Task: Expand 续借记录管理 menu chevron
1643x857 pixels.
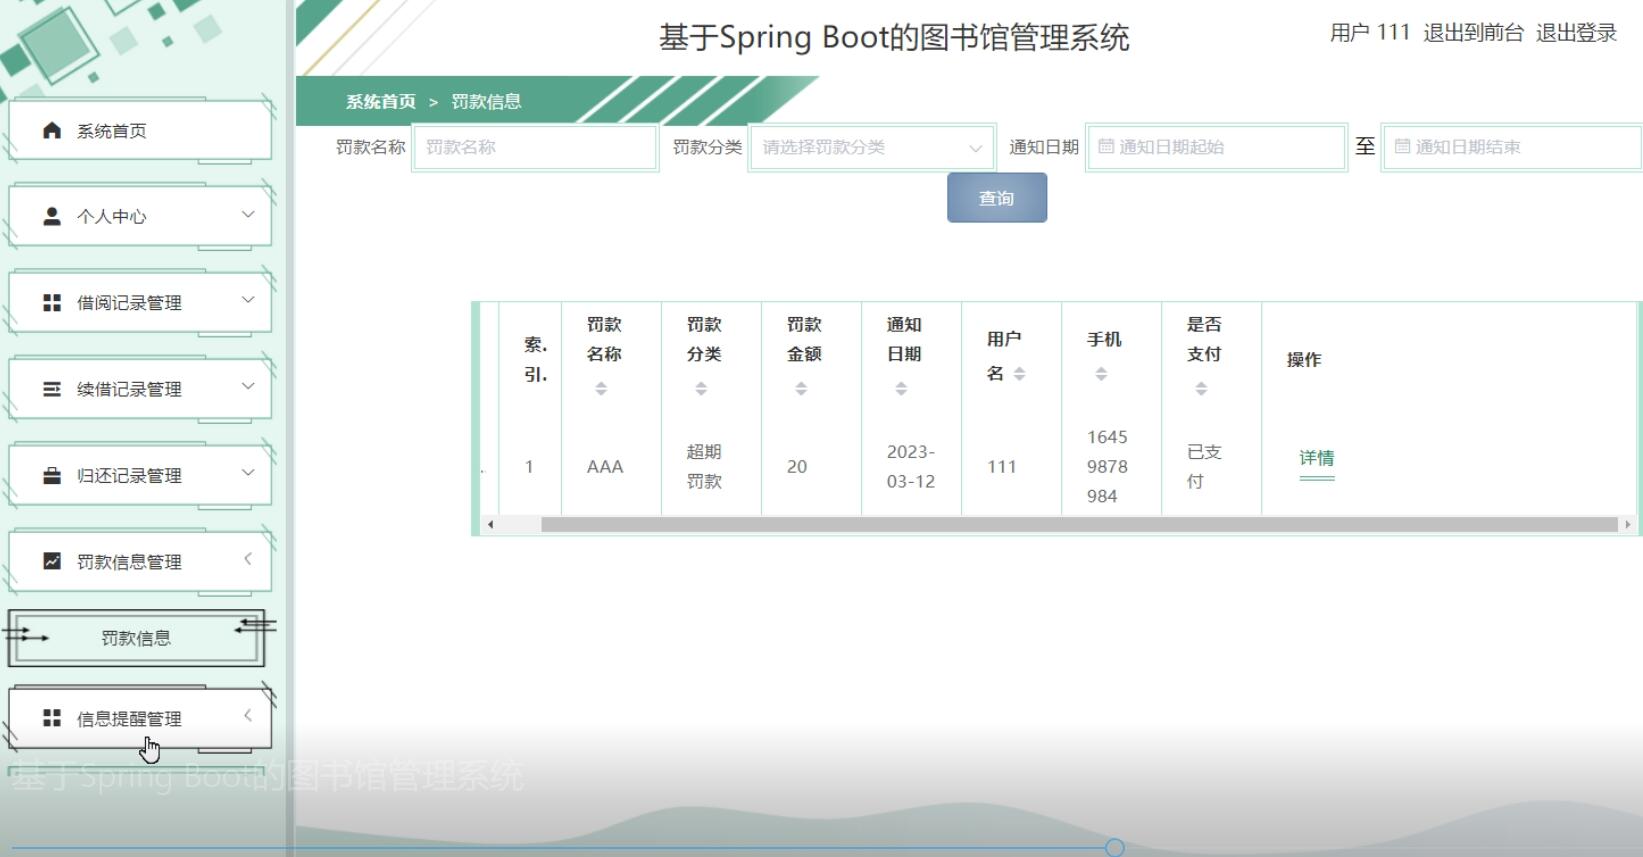Action: pos(248,386)
